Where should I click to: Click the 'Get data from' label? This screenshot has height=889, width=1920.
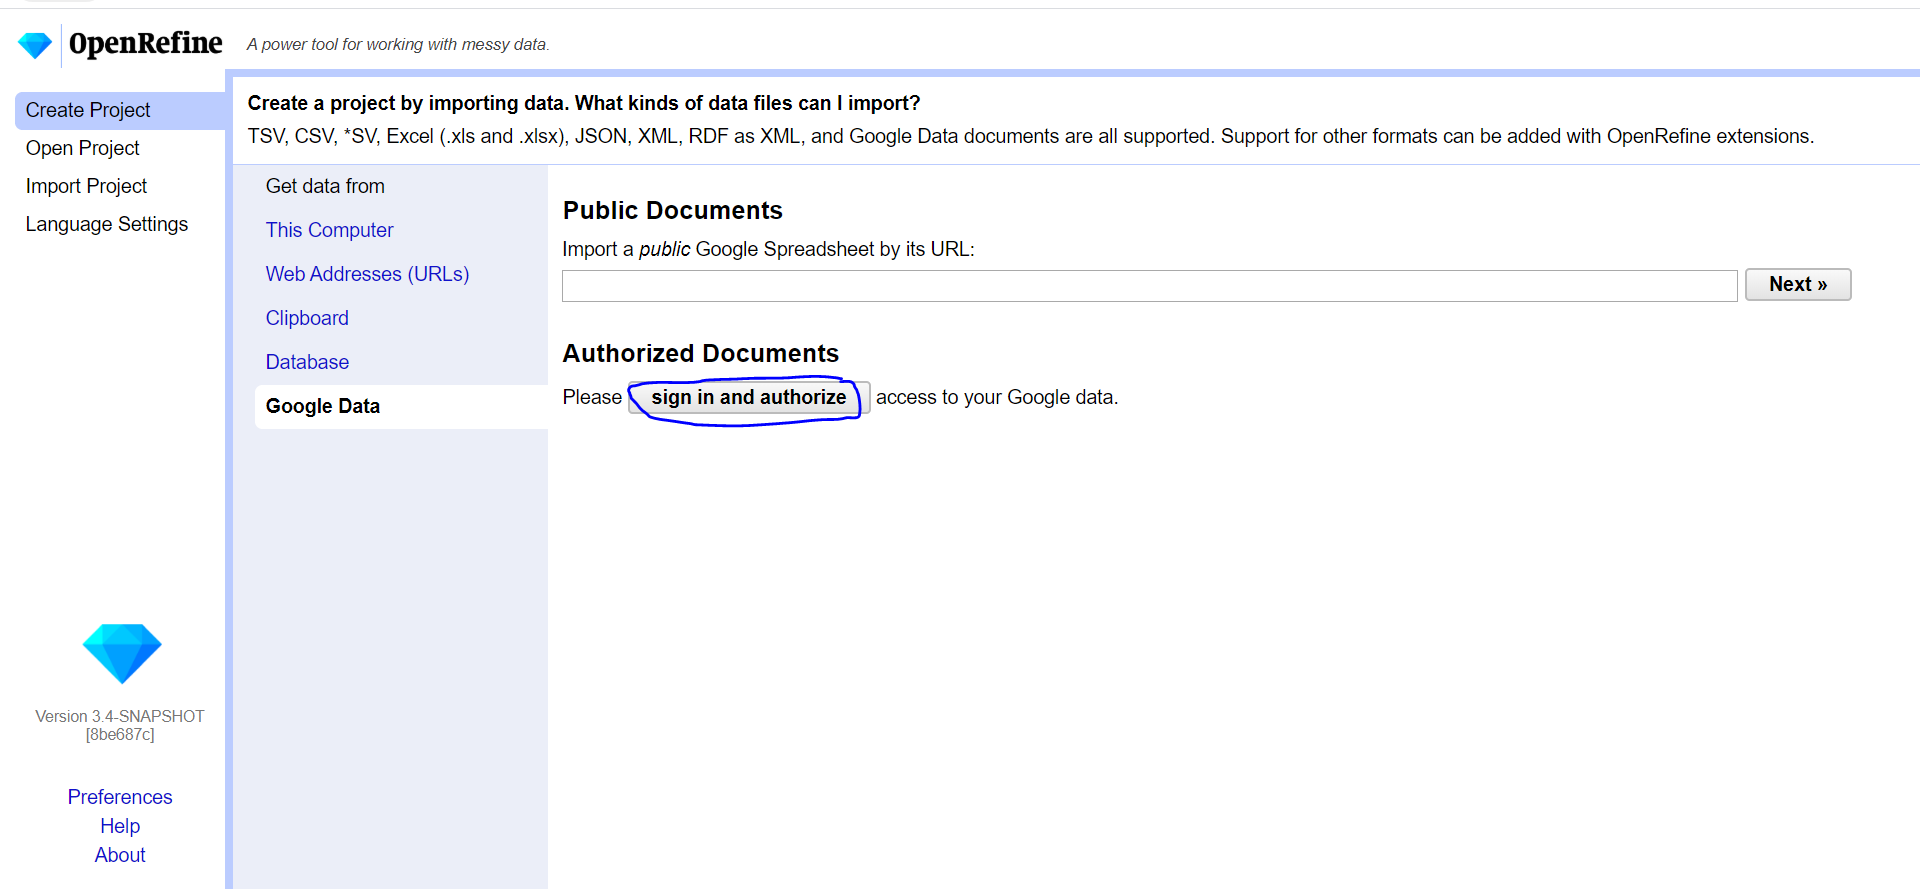point(325,186)
